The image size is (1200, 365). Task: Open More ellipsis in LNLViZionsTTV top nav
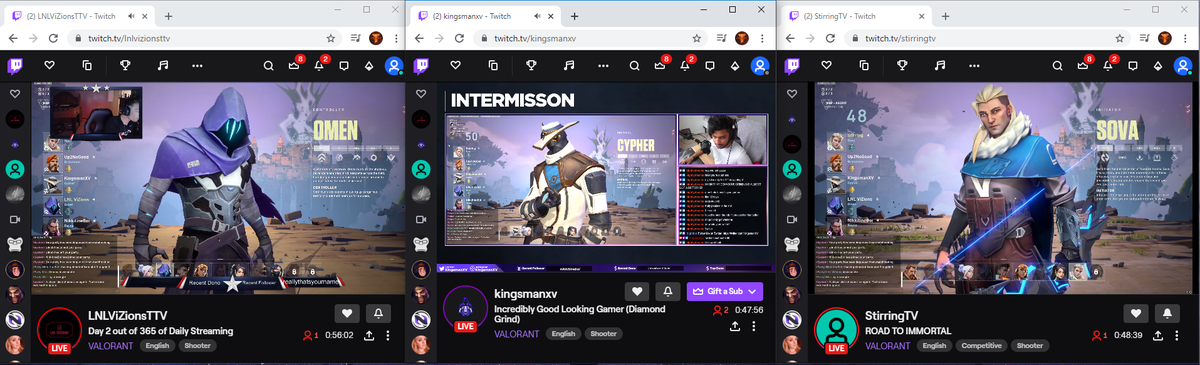click(198, 66)
